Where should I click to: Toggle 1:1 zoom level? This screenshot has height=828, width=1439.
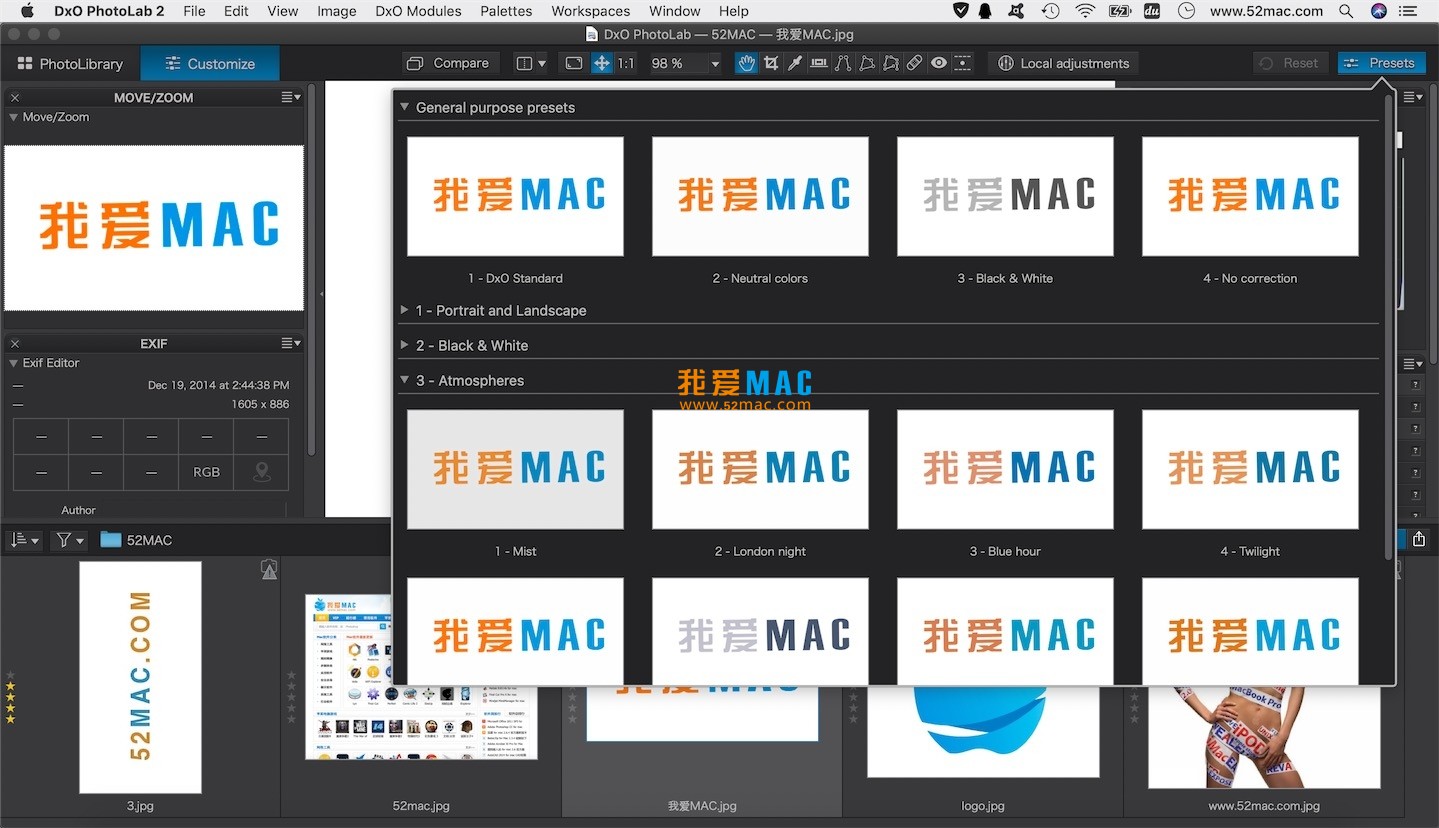(626, 63)
